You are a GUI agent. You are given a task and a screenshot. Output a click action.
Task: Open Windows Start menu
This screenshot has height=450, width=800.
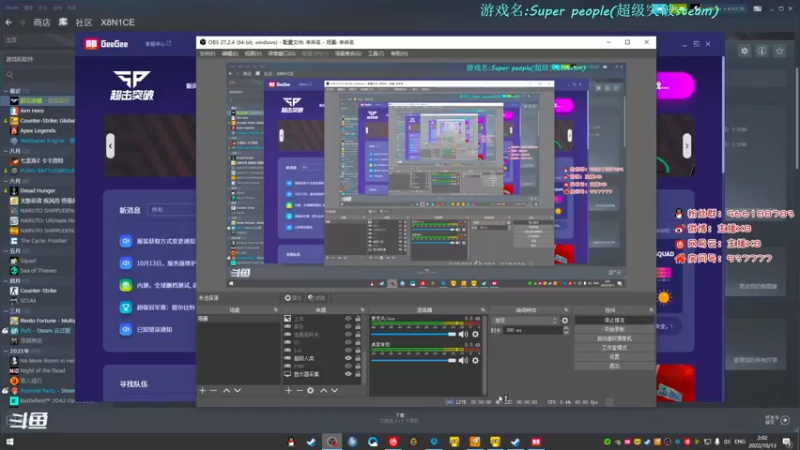click(x=10, y=441)
